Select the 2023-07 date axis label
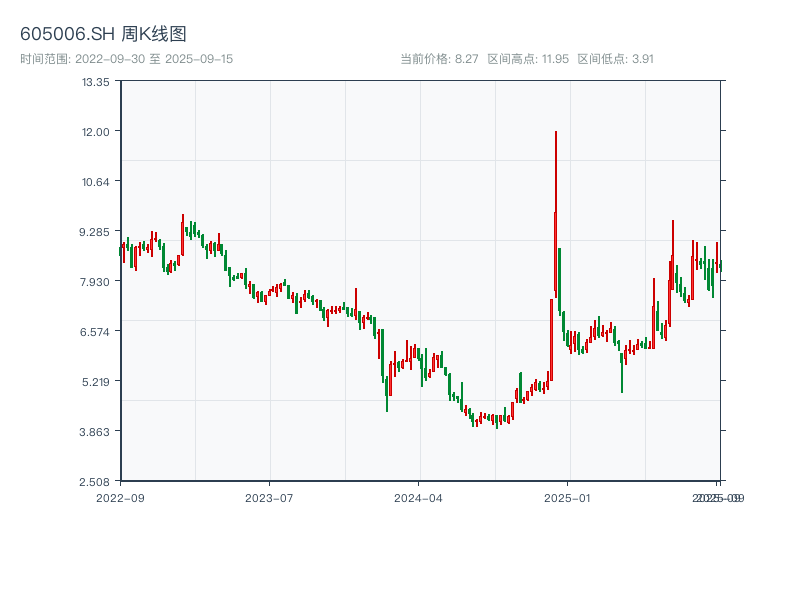Viewport: 800px width, 600px height. tap(270, 497)
